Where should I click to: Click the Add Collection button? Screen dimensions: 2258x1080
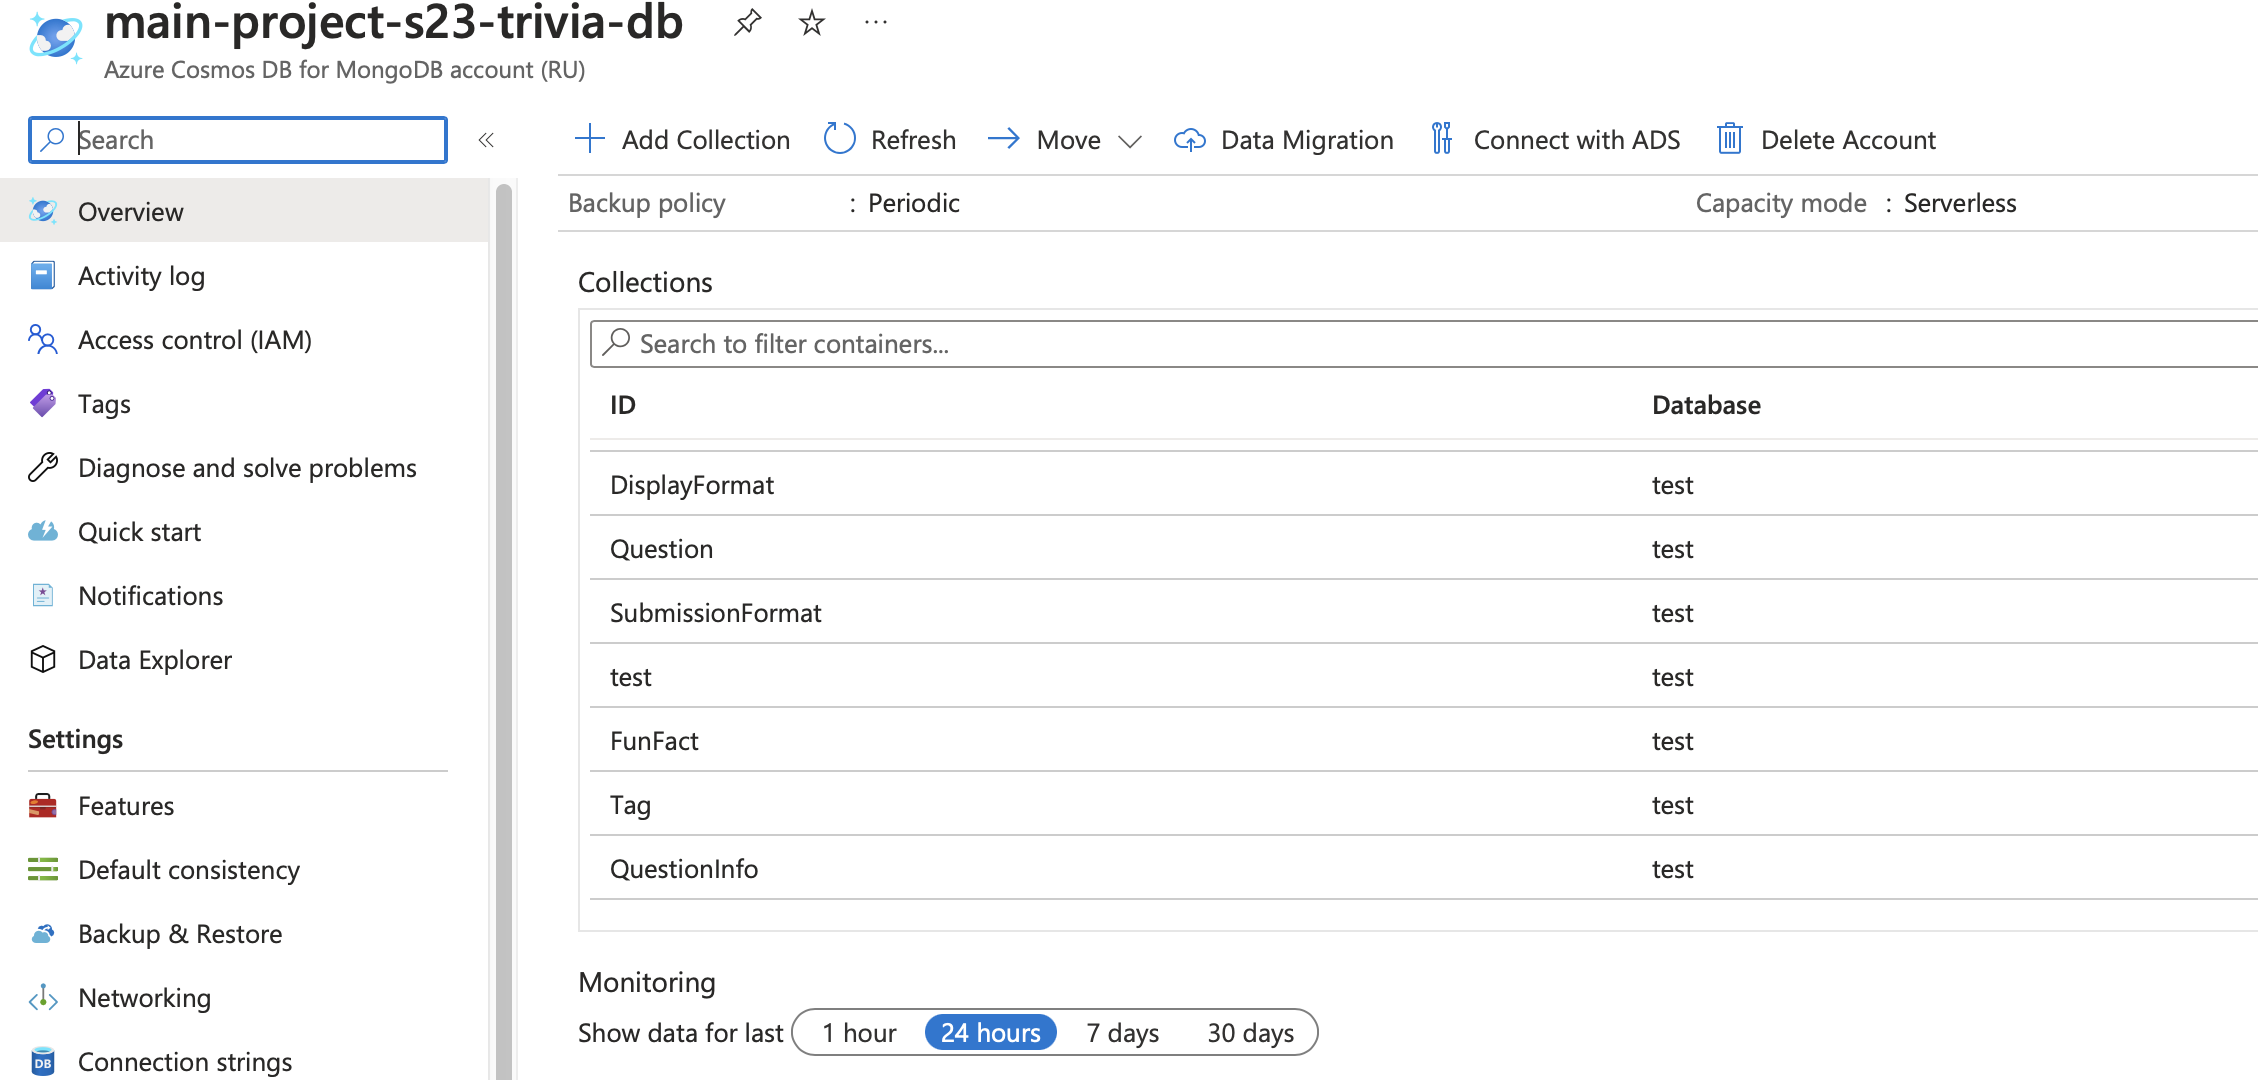click(683, 140)
